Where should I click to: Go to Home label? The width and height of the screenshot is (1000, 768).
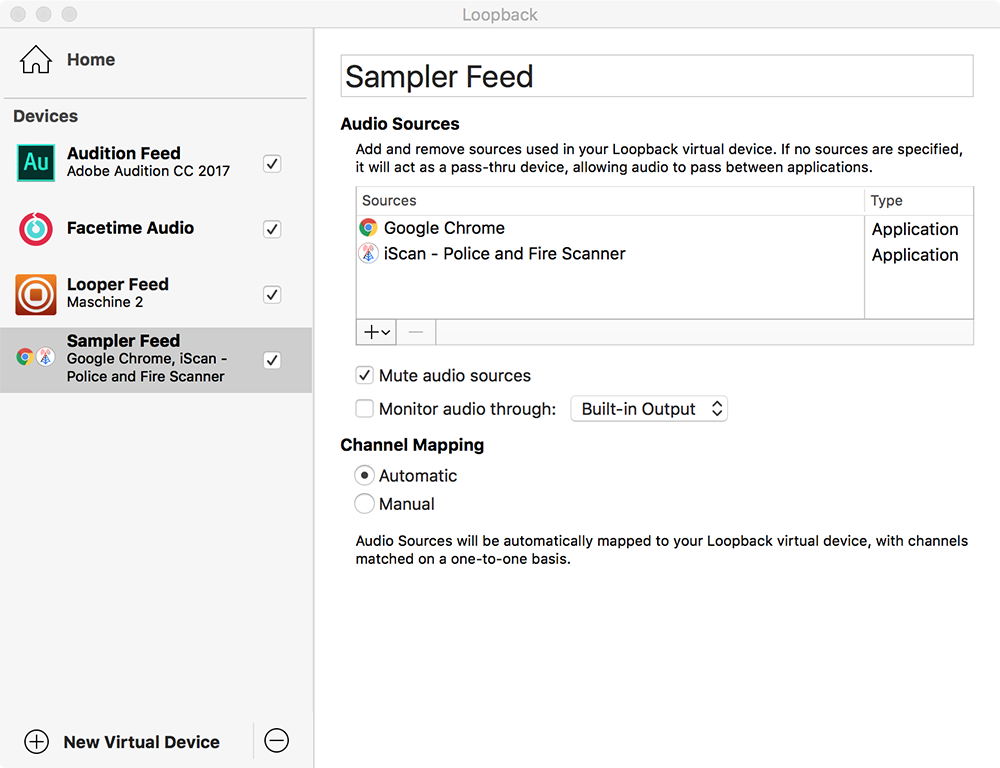91,59
